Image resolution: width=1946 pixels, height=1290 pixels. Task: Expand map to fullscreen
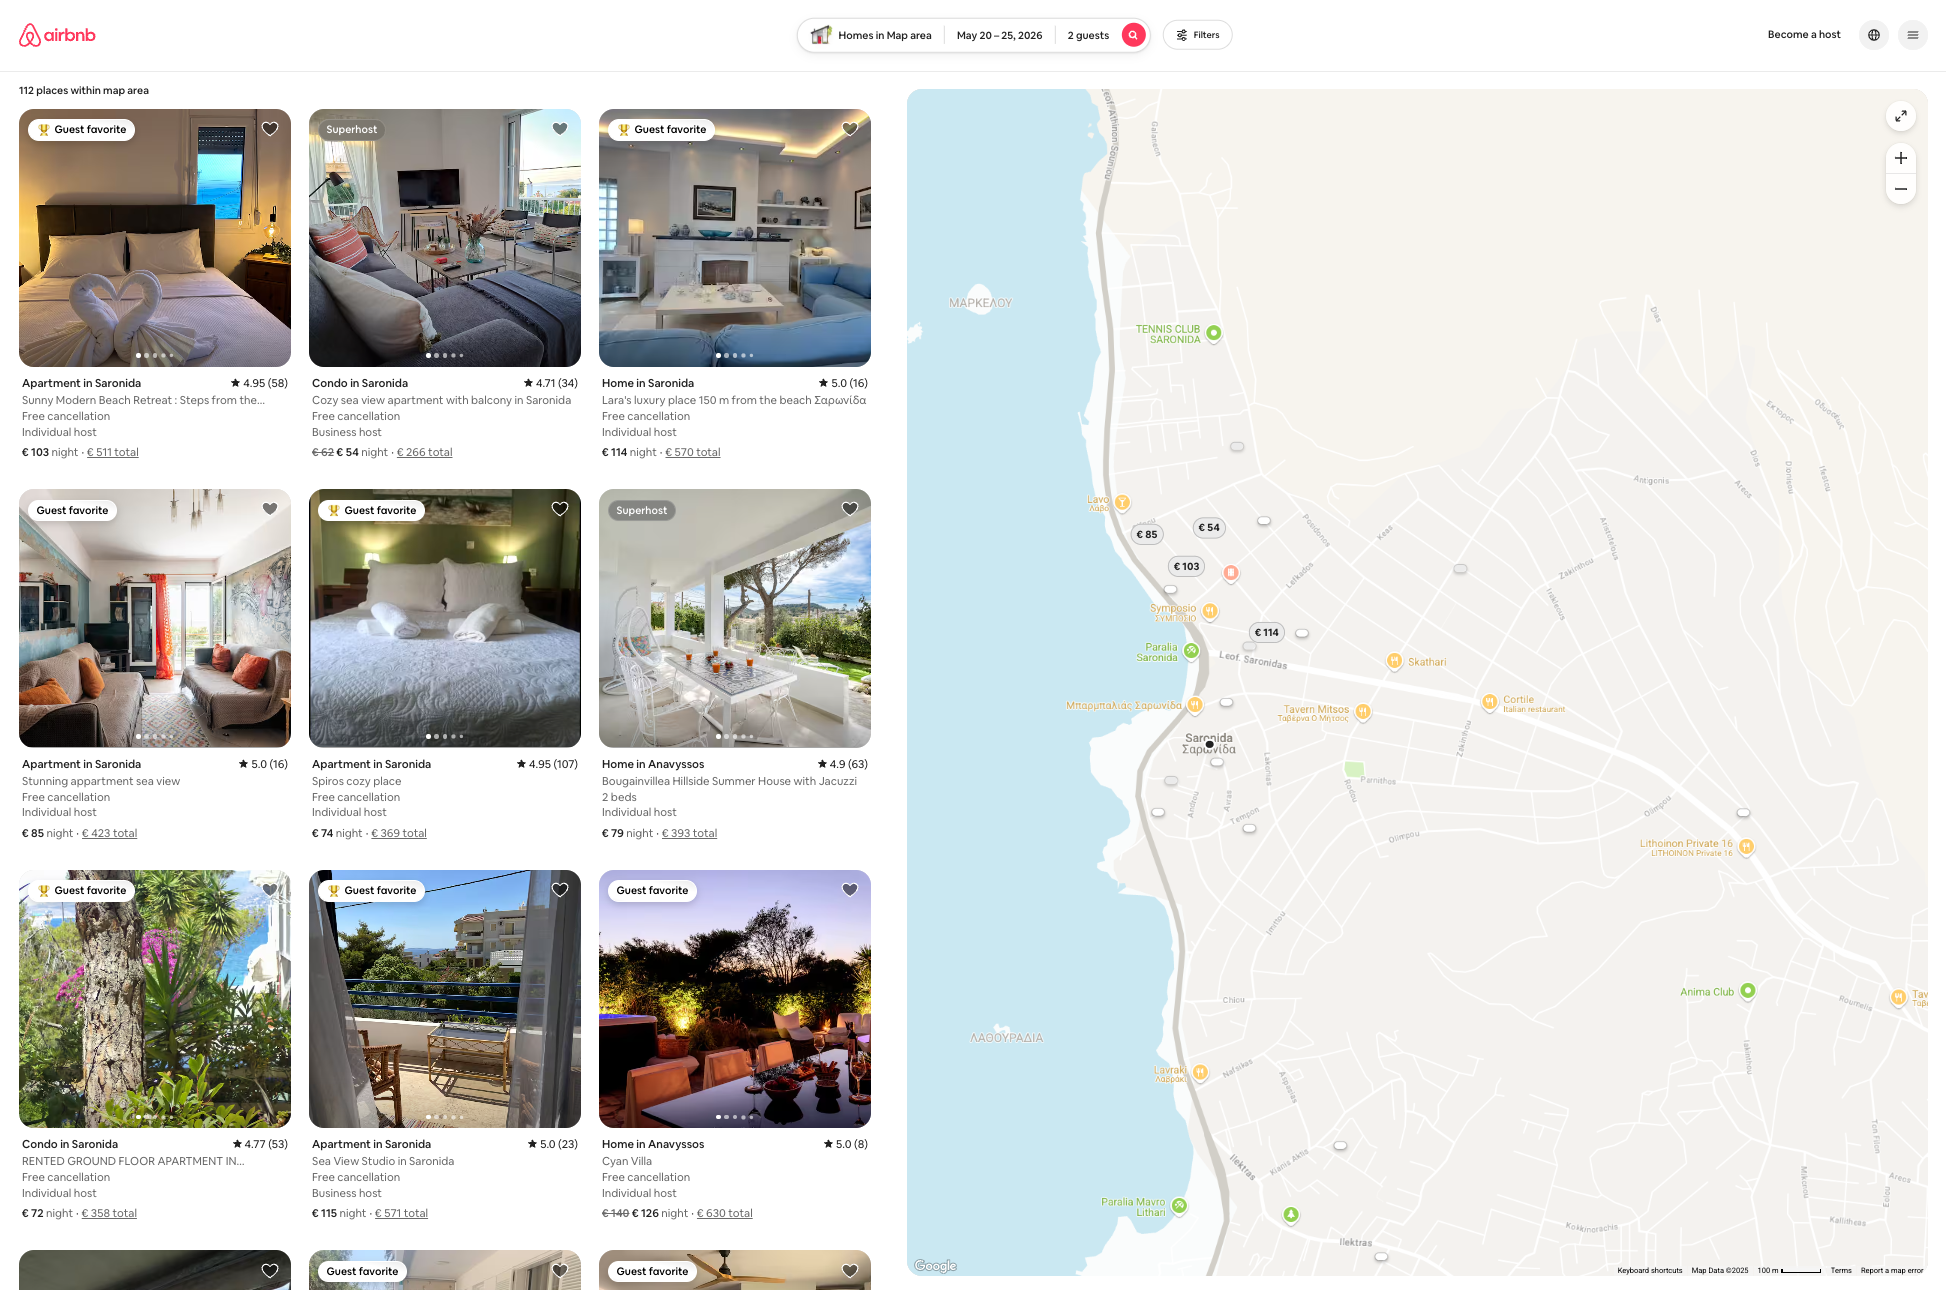pyautogui.click(x=1901, y=116)
